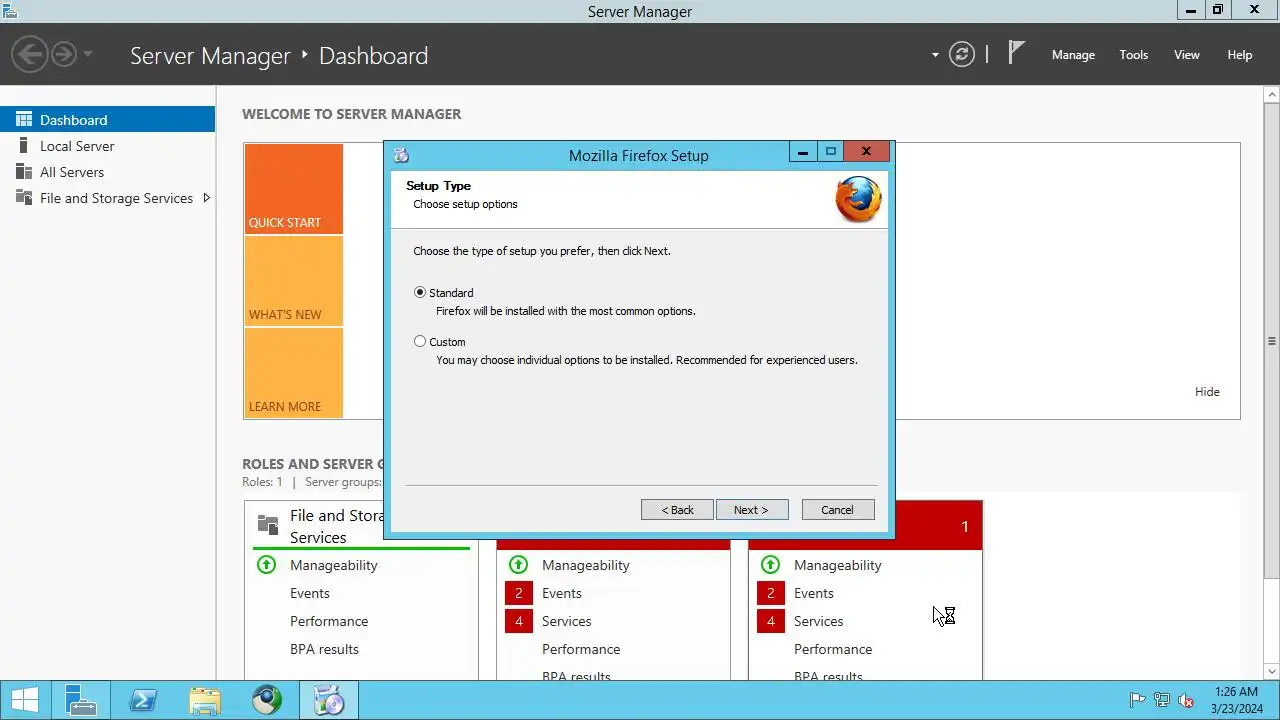Open the Manage menu in Server Manager
This screenshot has height=720, width=1280.
pos(1073,55)
